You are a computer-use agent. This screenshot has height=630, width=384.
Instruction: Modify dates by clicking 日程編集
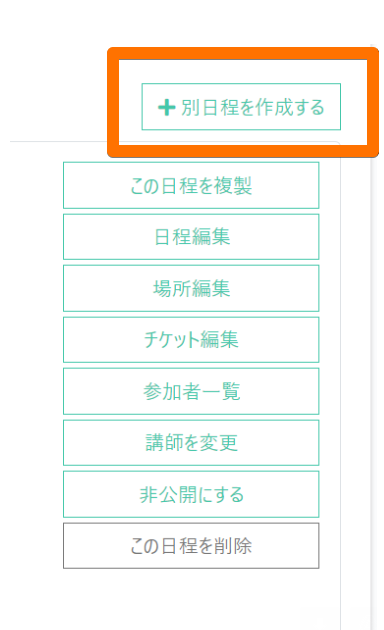coord(191,237)
